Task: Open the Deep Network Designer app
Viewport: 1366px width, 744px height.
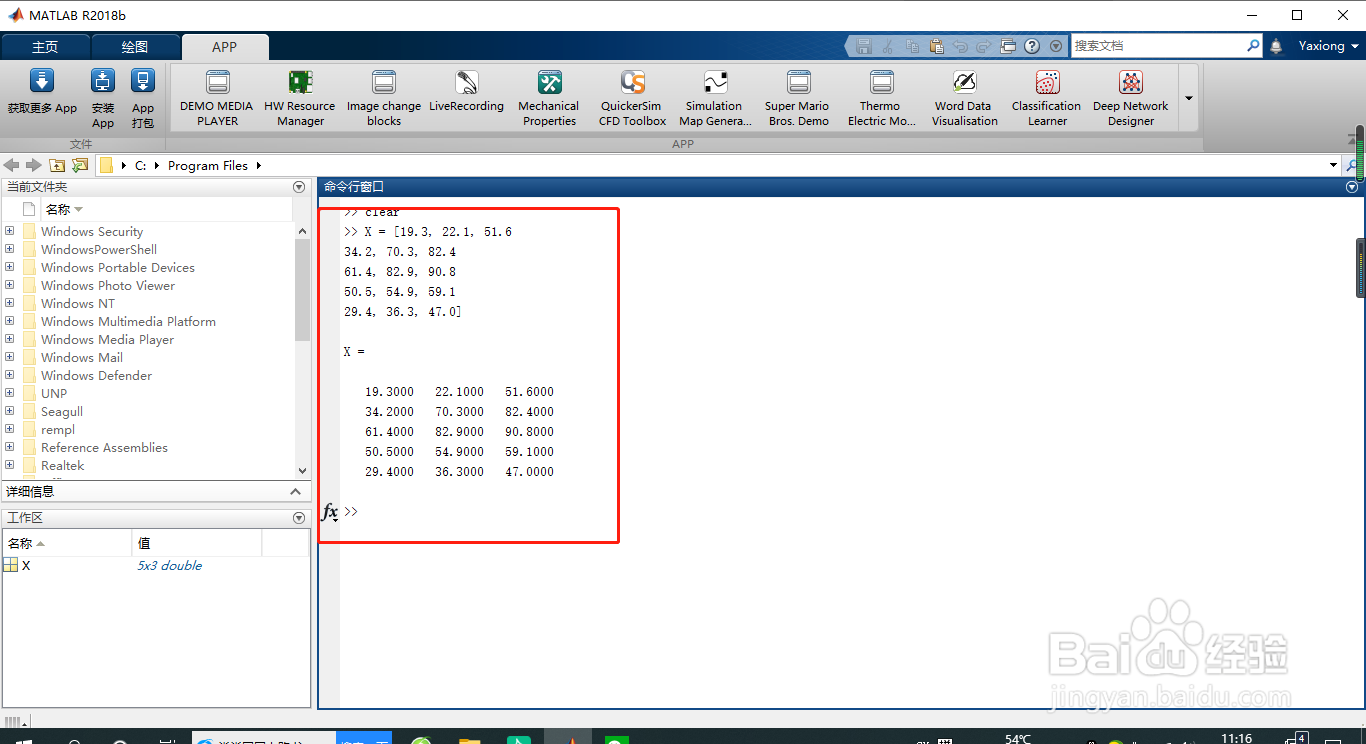Action: pyautogui.click(x=1131, y=98)
